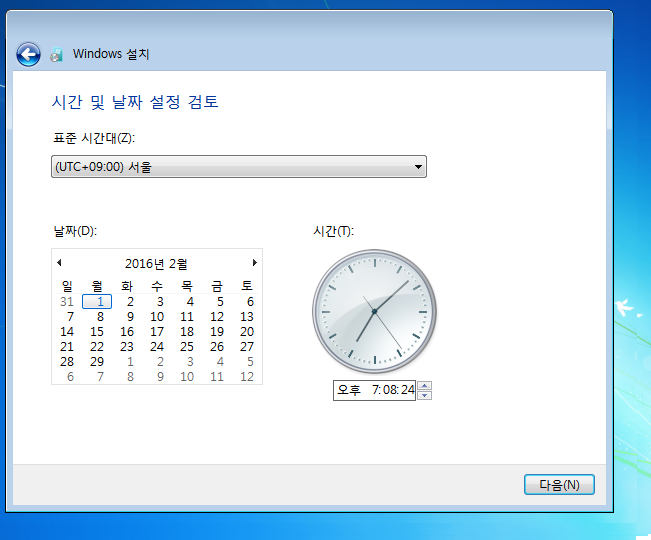
Task: Click the 날짜(D) label
Action: click(x=75, y=231)
